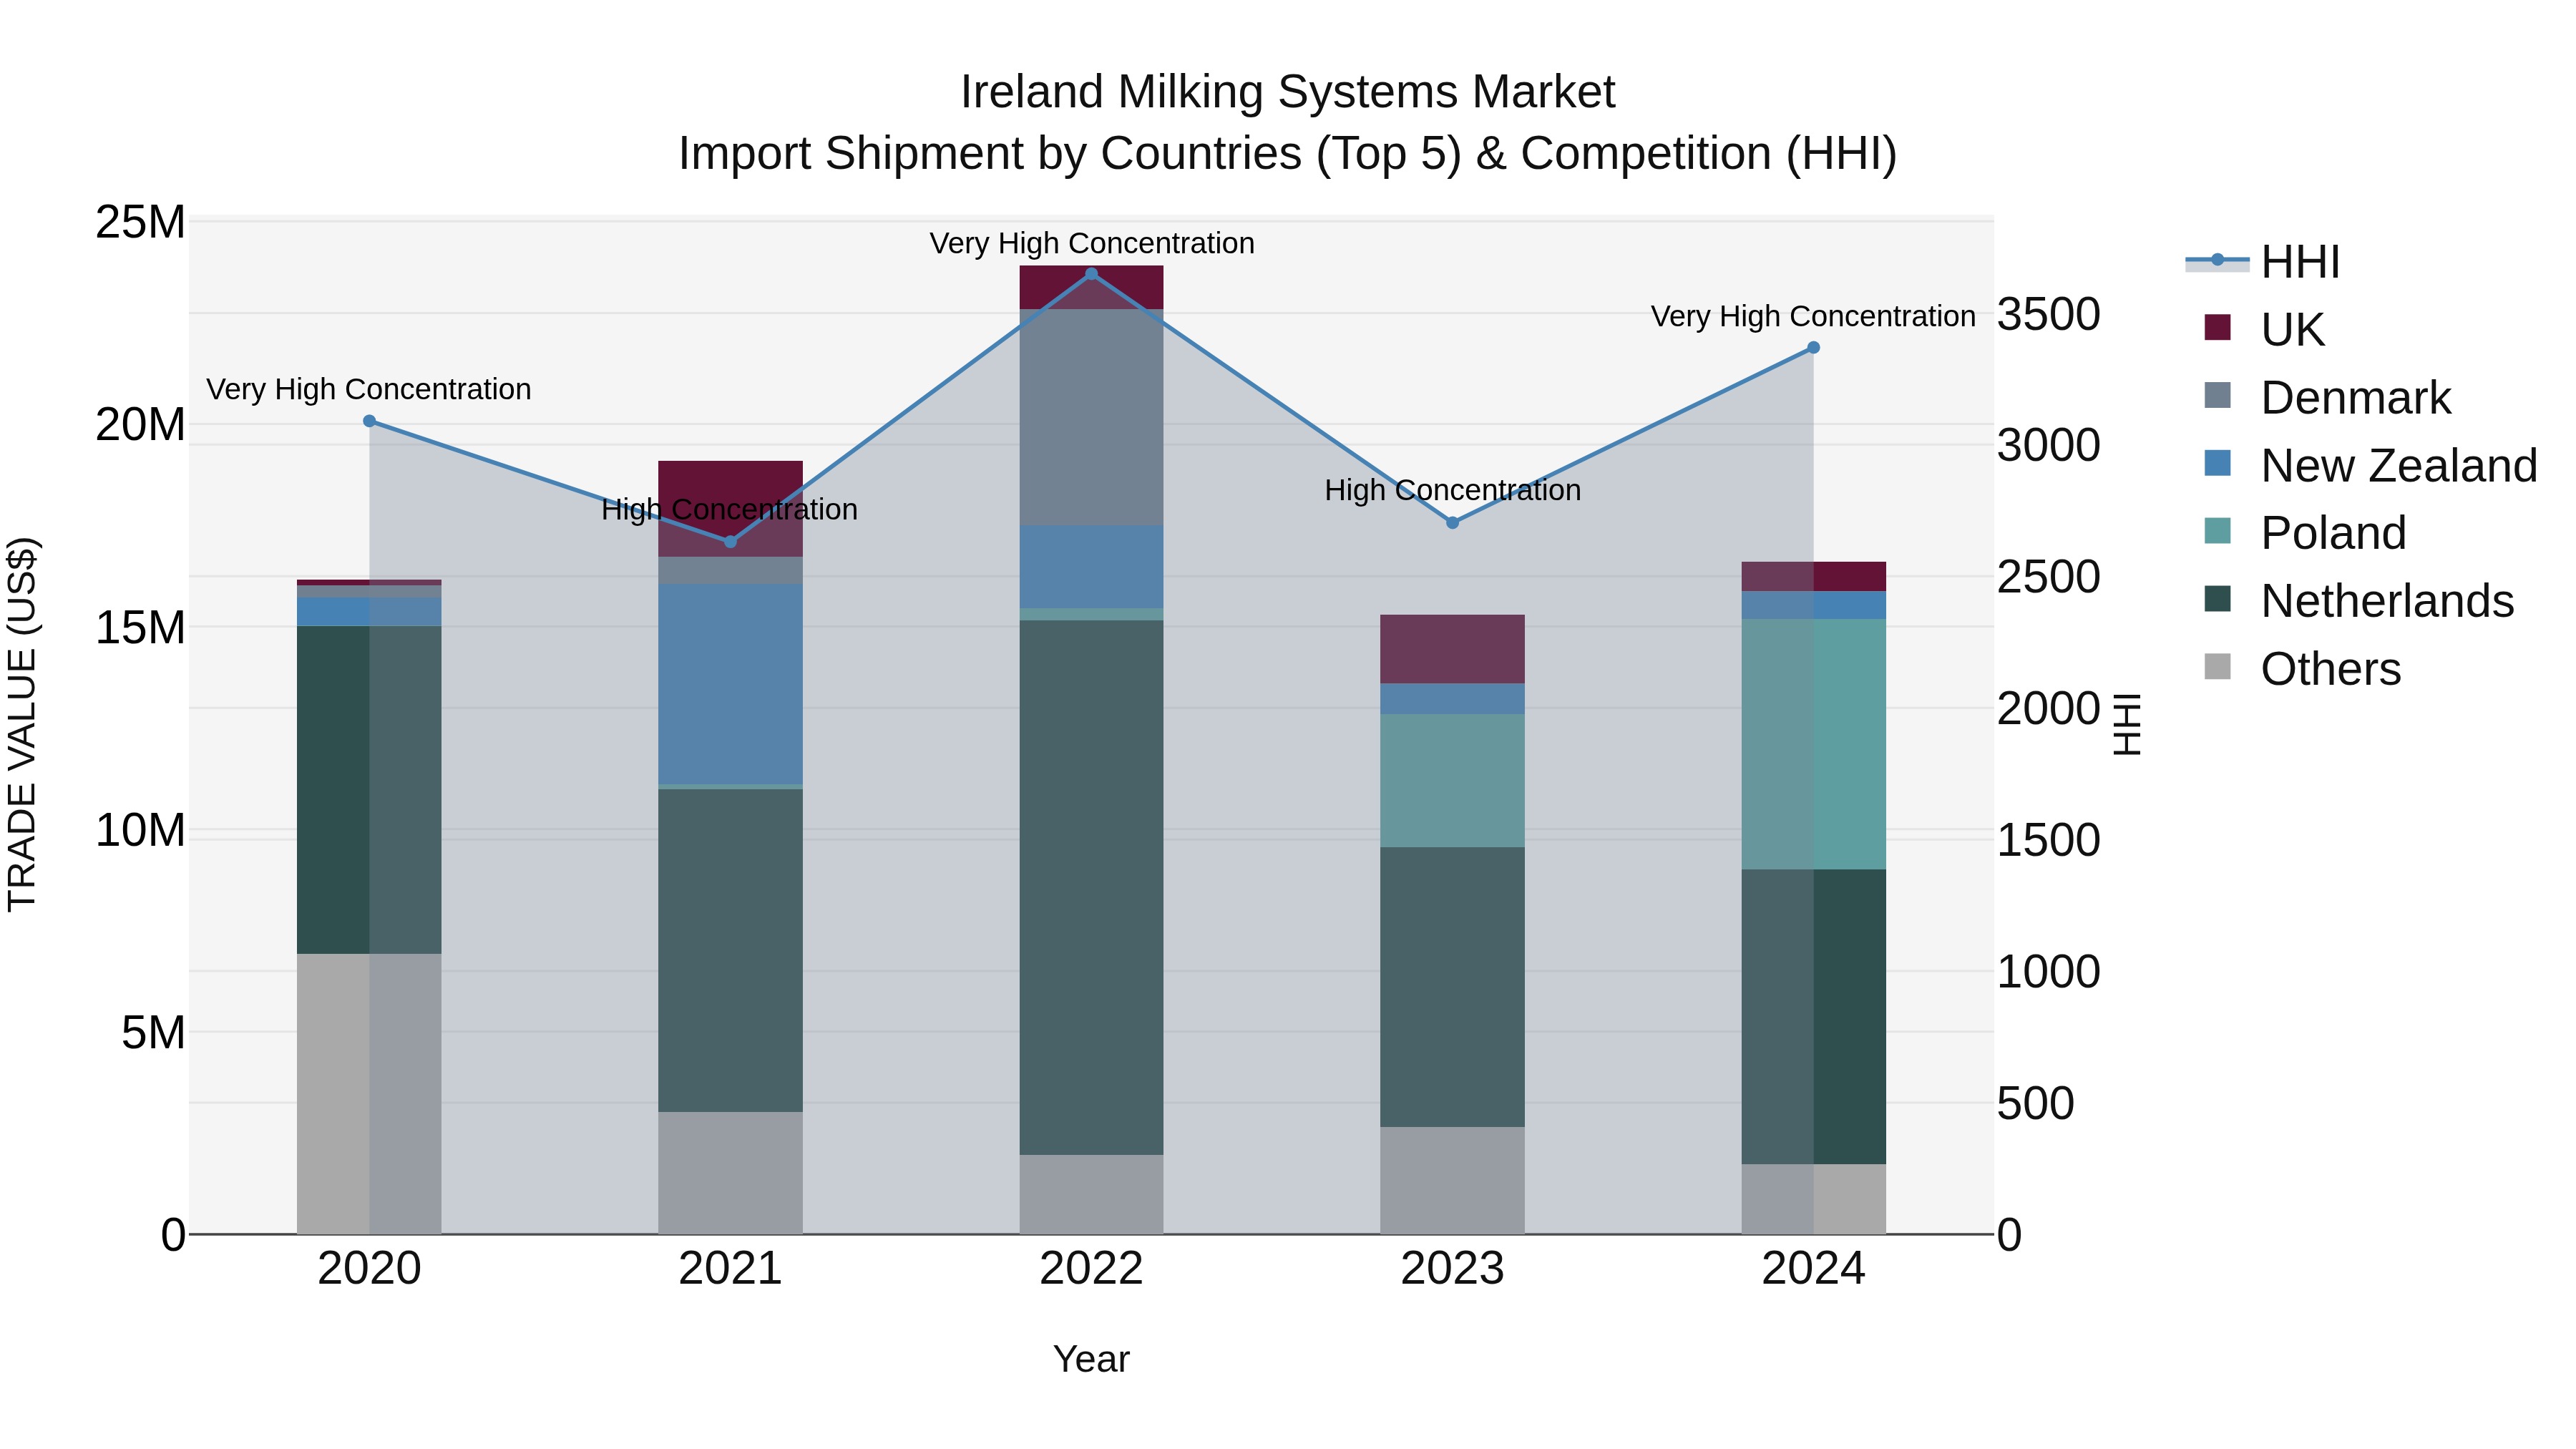Click the 2022 'Very High Concentration' annotation

click(x=1092, y=244)
